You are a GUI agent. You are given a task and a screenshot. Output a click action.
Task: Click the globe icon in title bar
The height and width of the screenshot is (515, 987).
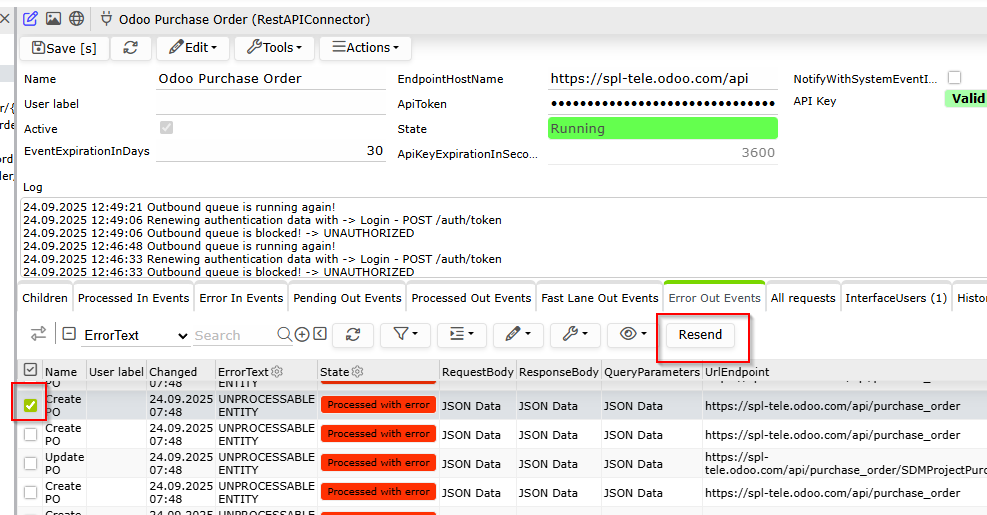77,18
